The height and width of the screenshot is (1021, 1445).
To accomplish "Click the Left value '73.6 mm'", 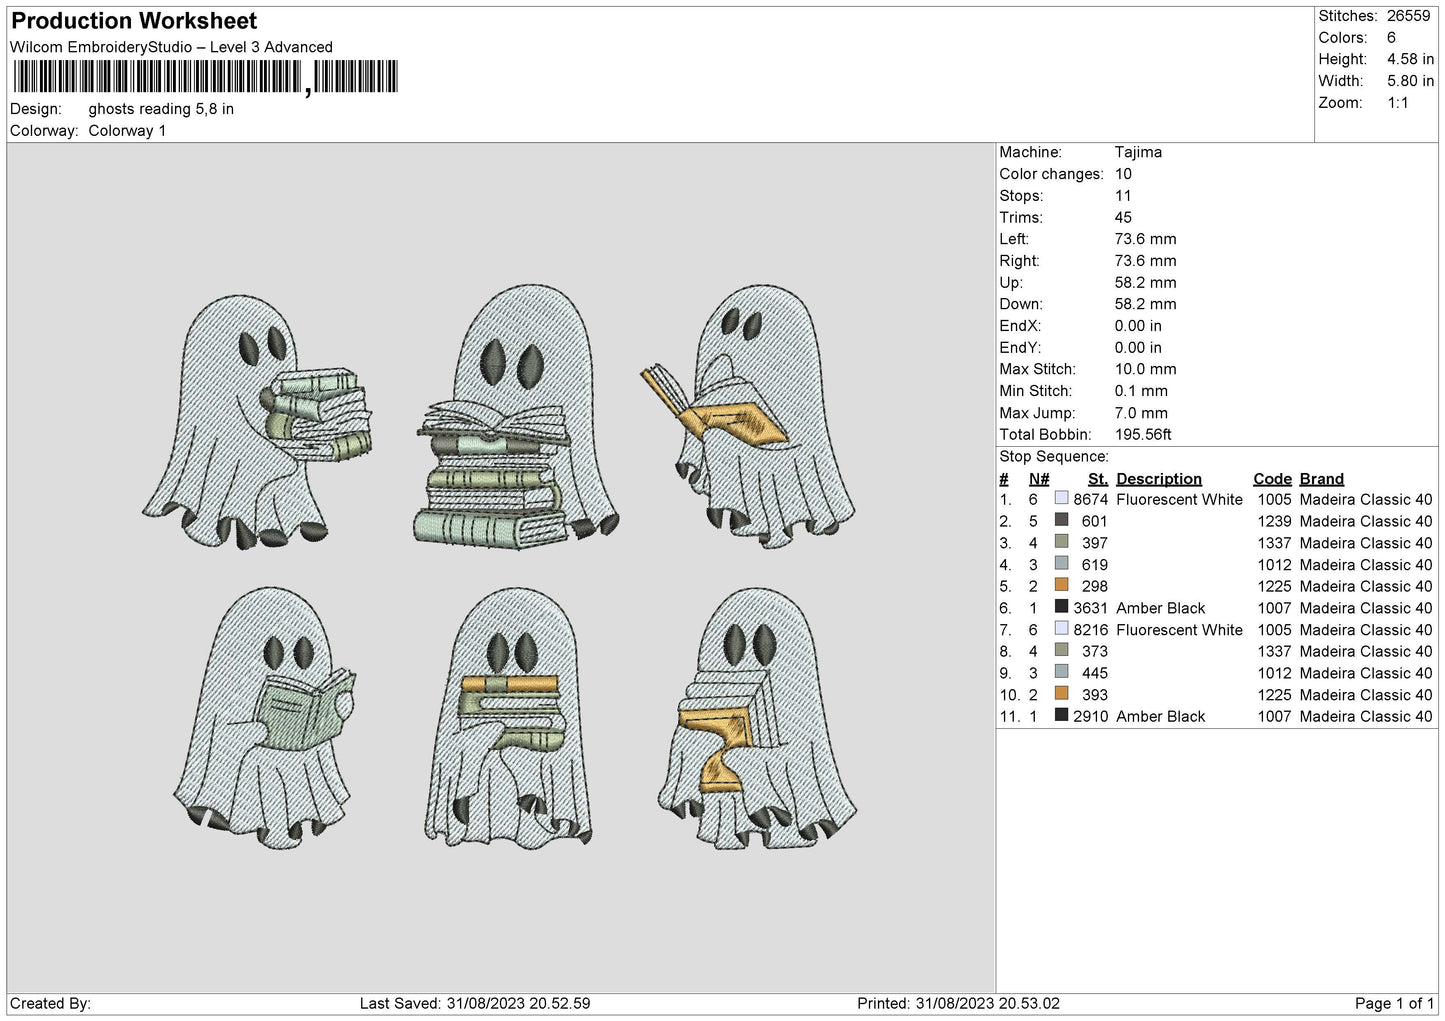I will click(x=1145, y=239).
